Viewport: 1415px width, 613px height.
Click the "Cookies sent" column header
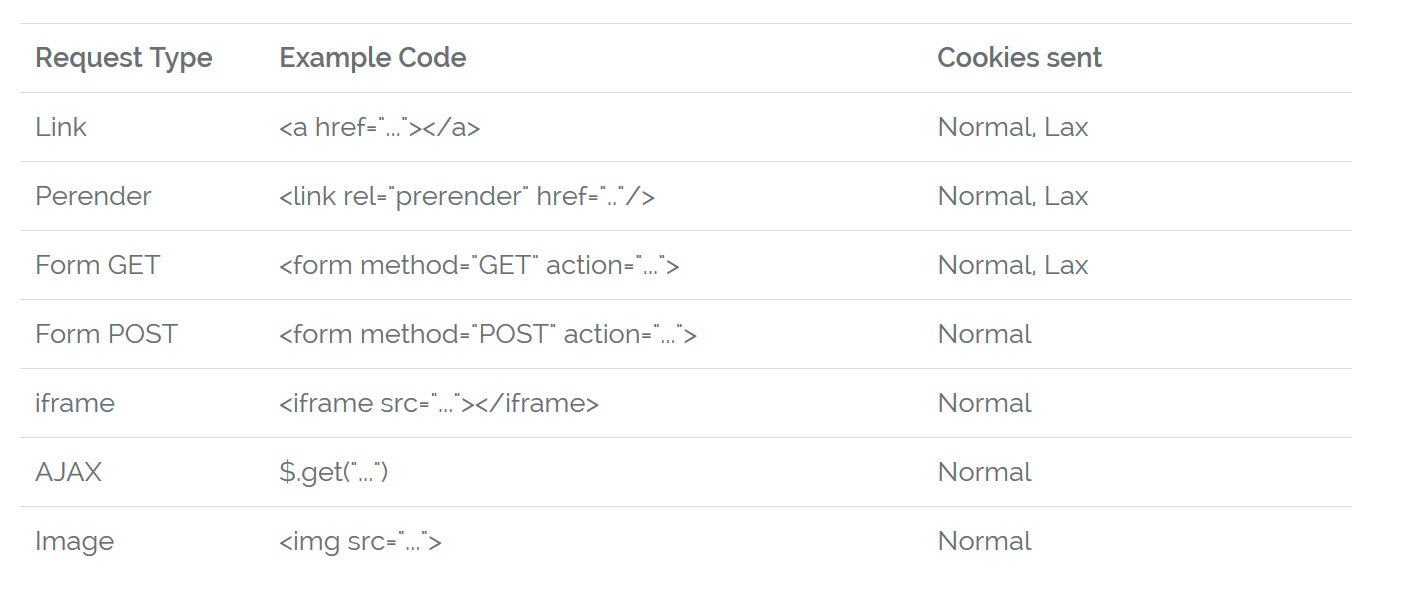click(1019, 58)
